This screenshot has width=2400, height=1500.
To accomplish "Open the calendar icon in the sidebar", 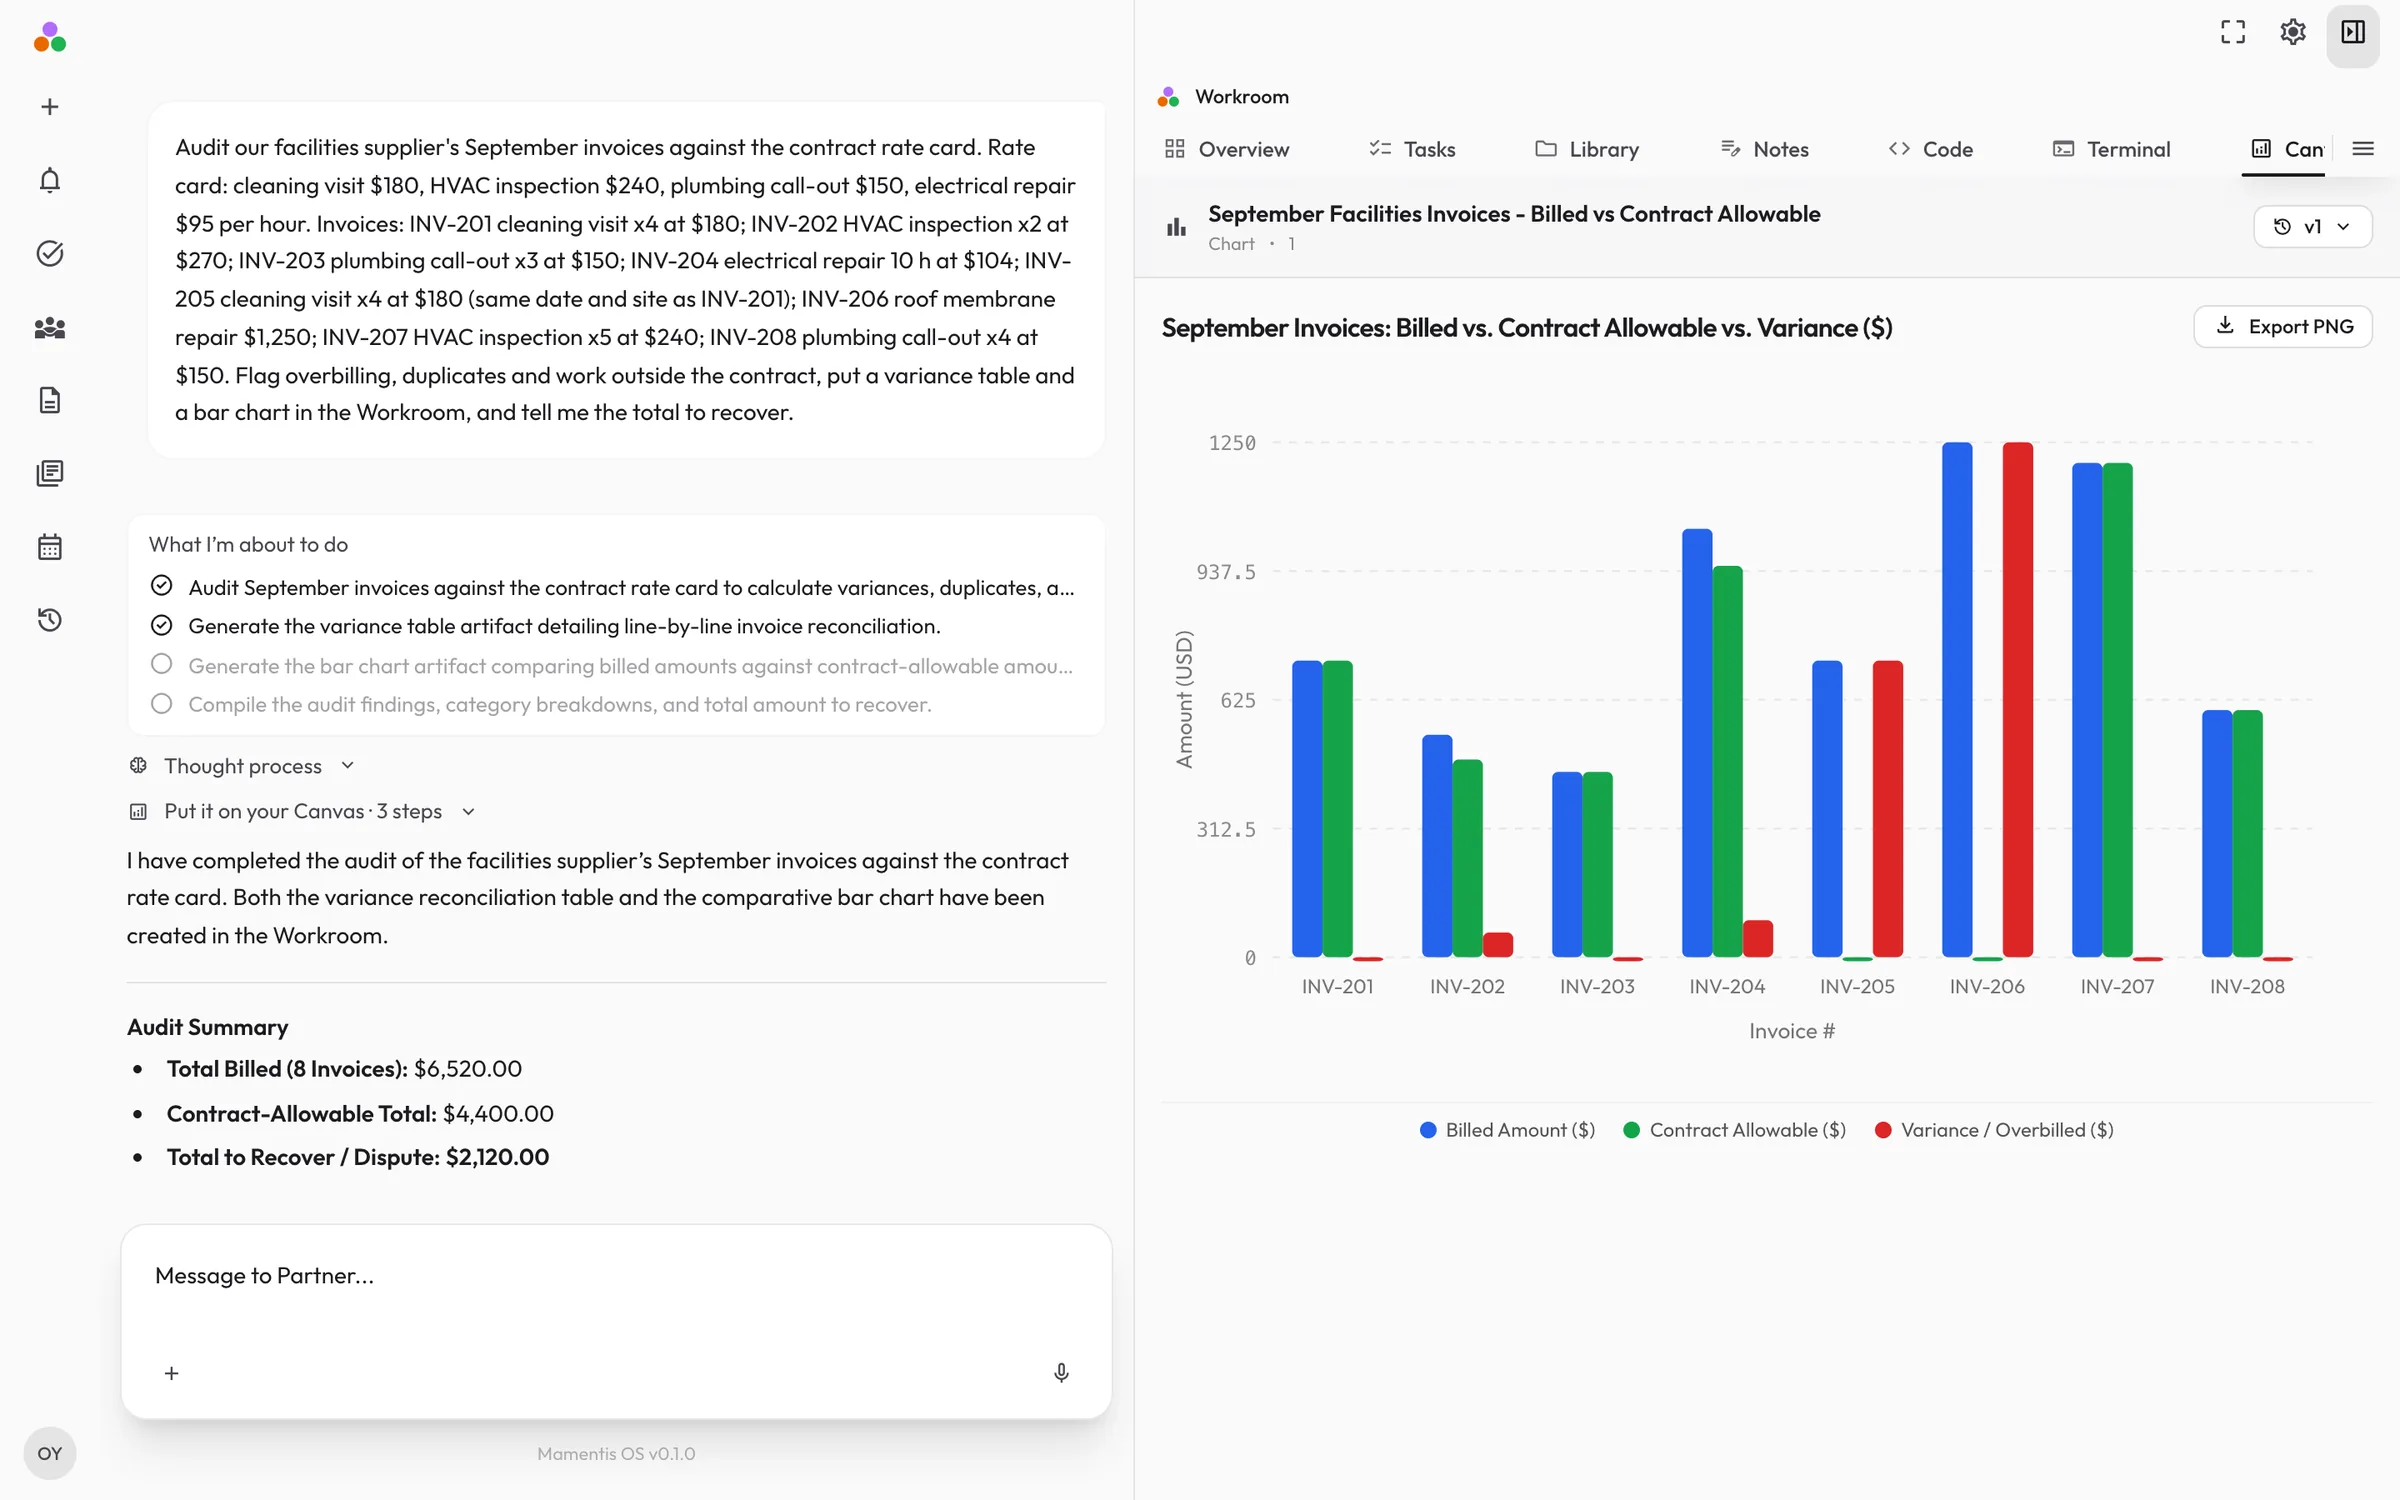I will click(49, 547).
